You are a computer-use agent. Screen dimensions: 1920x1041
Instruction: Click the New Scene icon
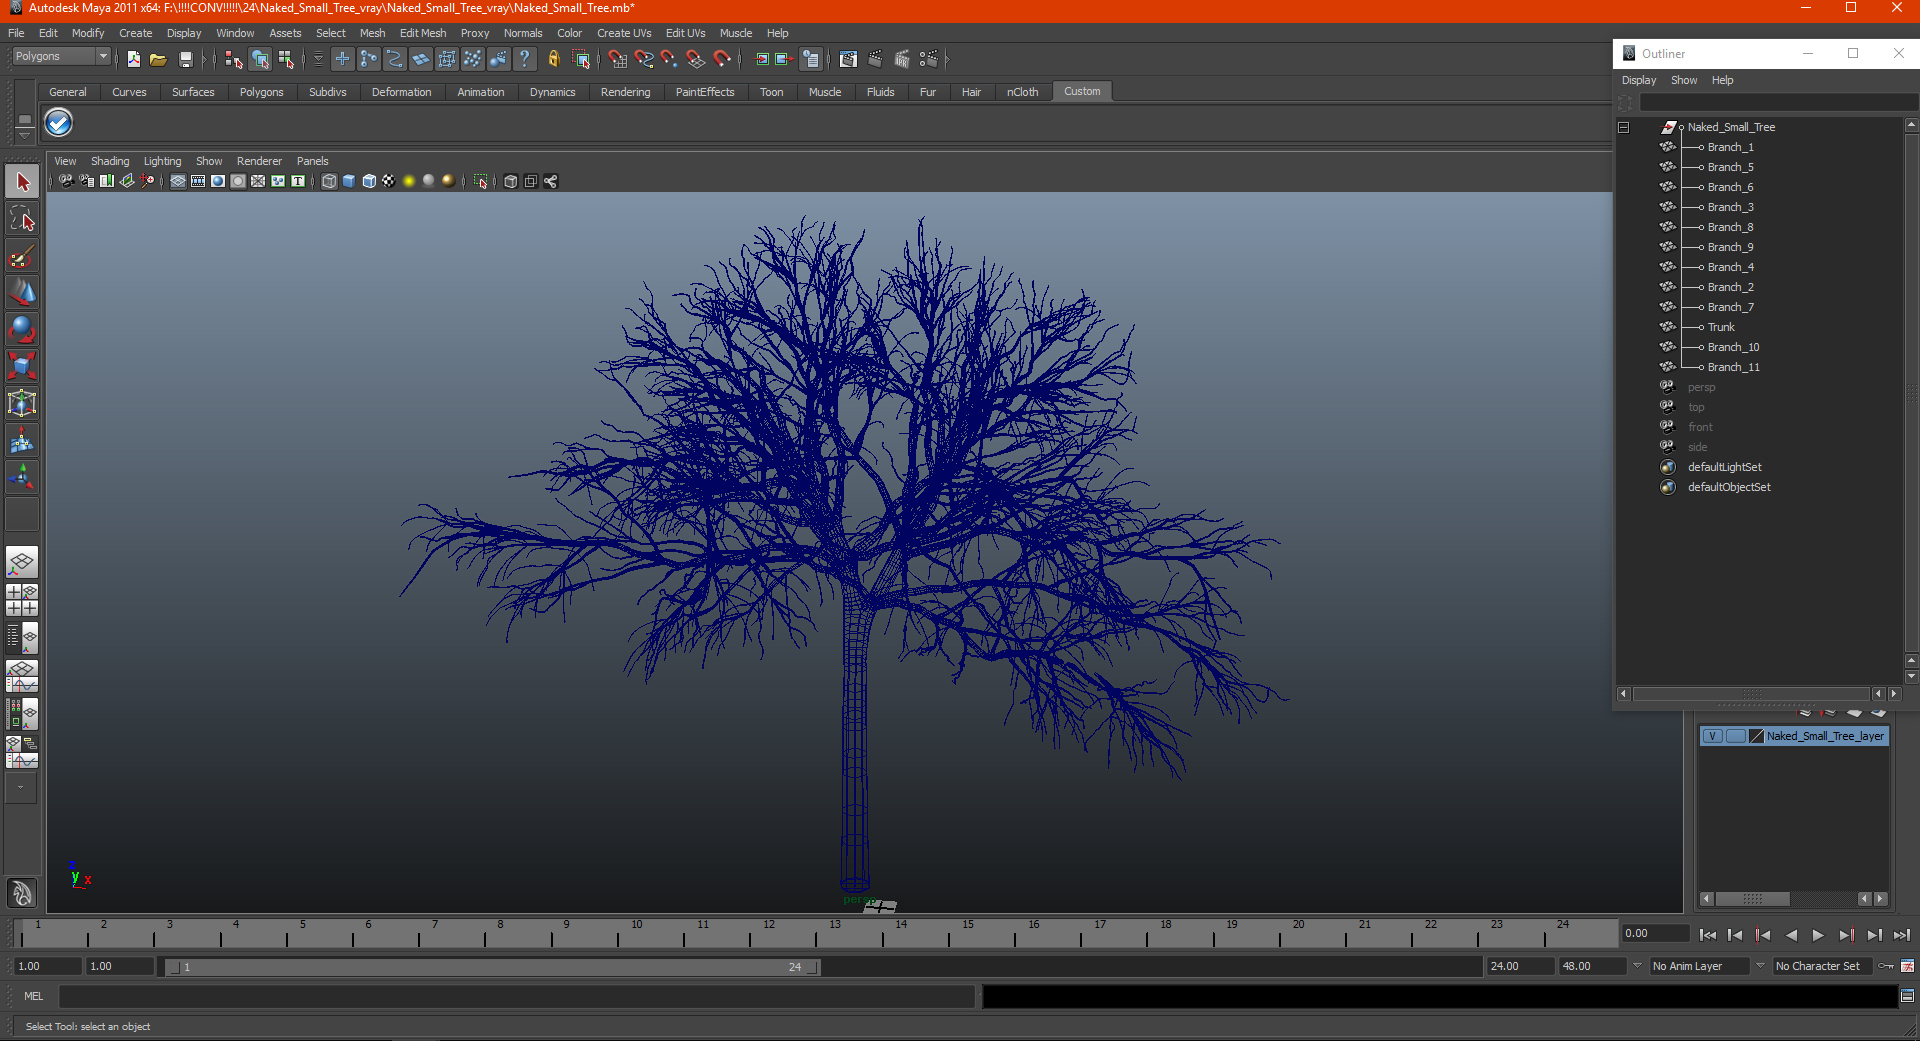point(134,59)
